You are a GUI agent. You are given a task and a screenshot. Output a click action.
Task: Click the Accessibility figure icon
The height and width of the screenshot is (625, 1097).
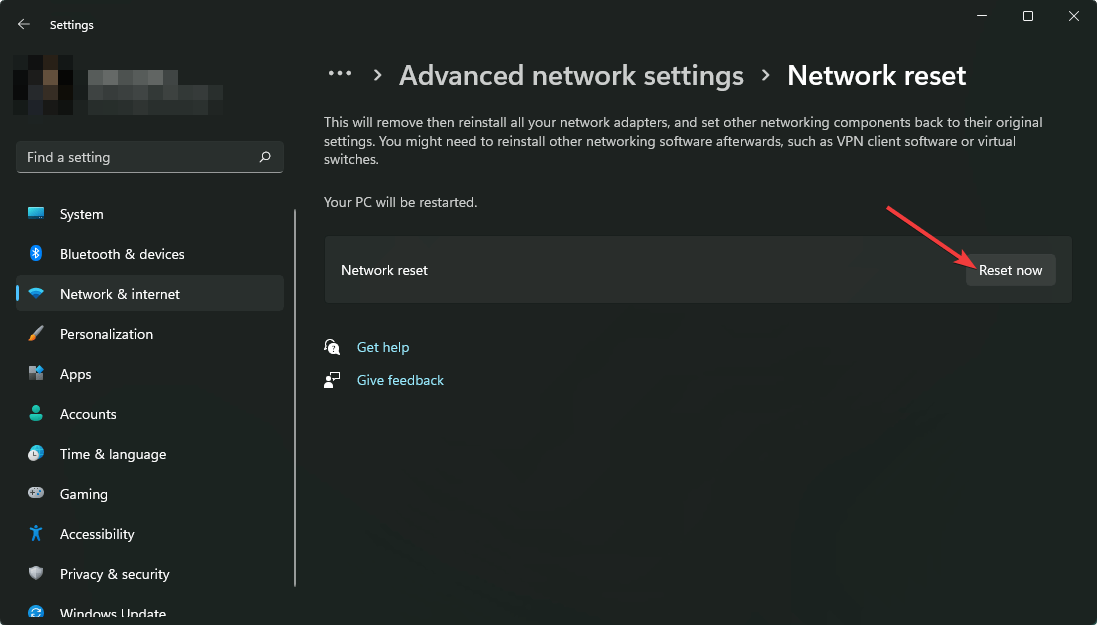pyautogui.click(x=34, y=533)
